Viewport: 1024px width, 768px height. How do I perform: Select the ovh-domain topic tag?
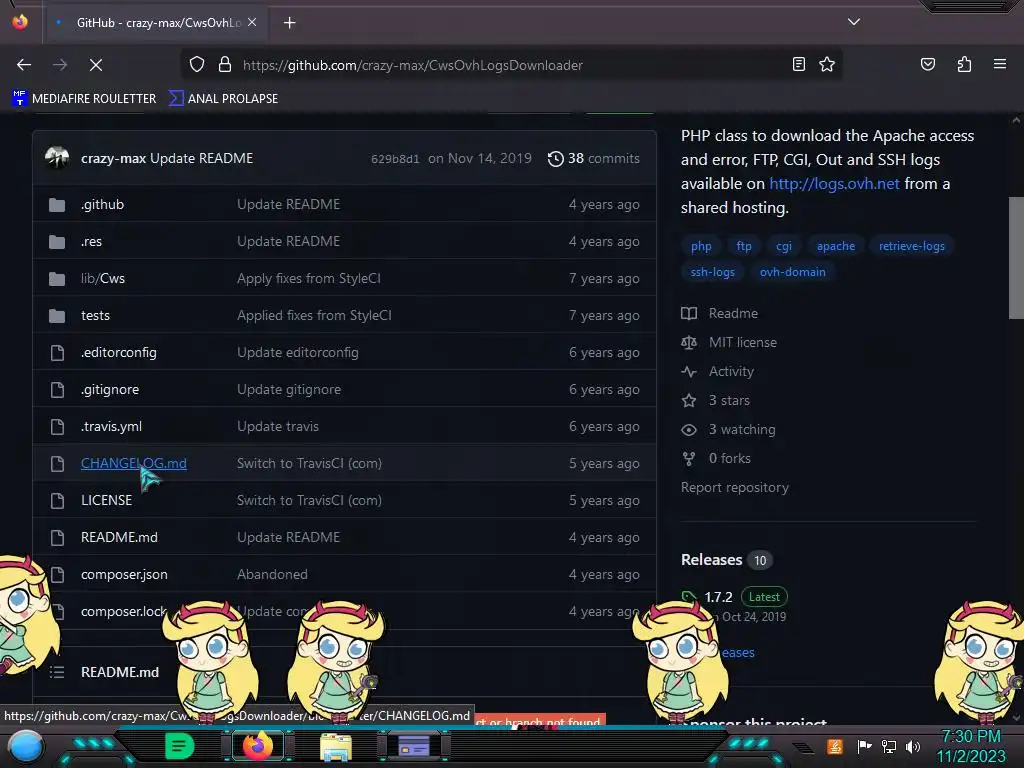[792, 272]
